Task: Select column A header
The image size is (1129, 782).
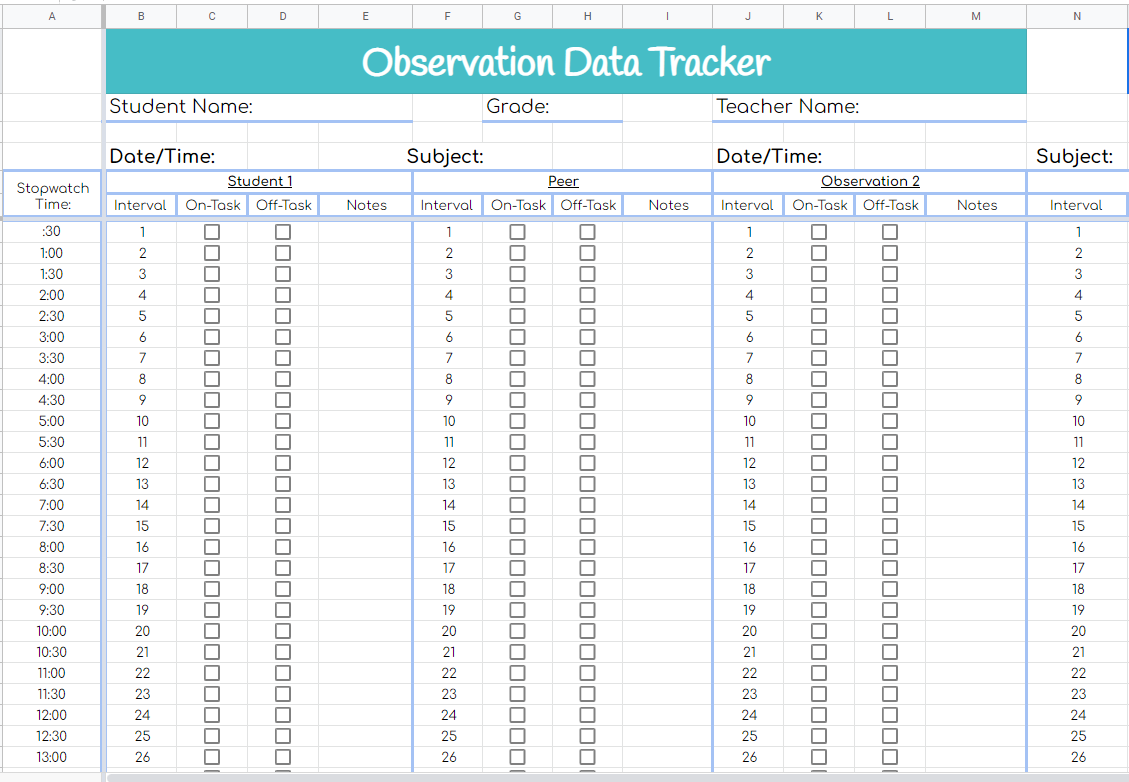Action: [x=52, y=16]
